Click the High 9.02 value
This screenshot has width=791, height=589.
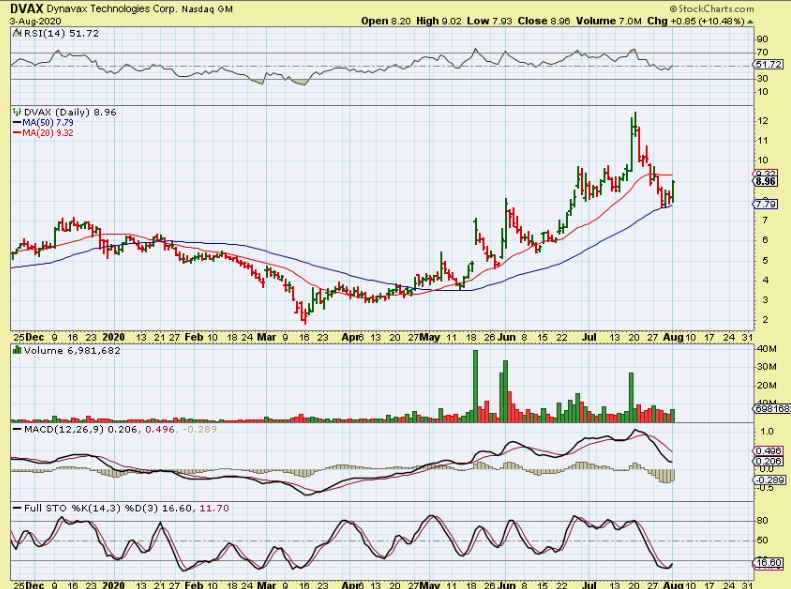439,21
